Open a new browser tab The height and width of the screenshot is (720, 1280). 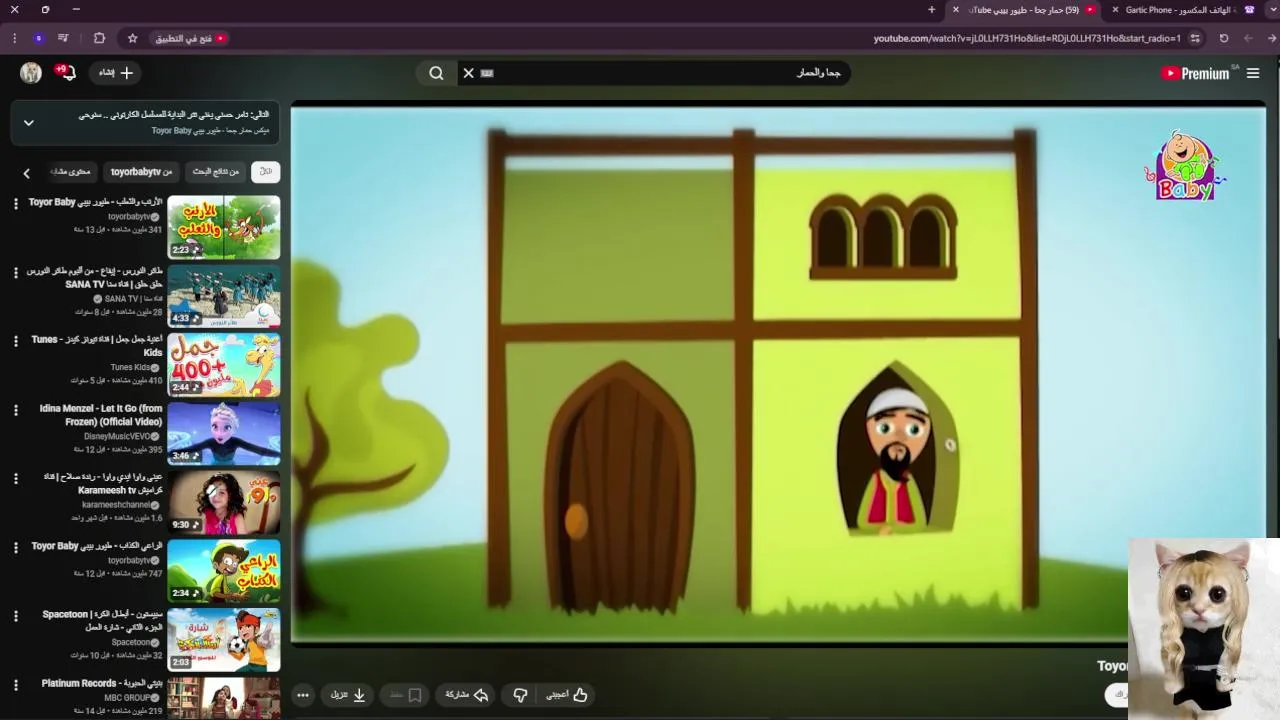(931, 10)
